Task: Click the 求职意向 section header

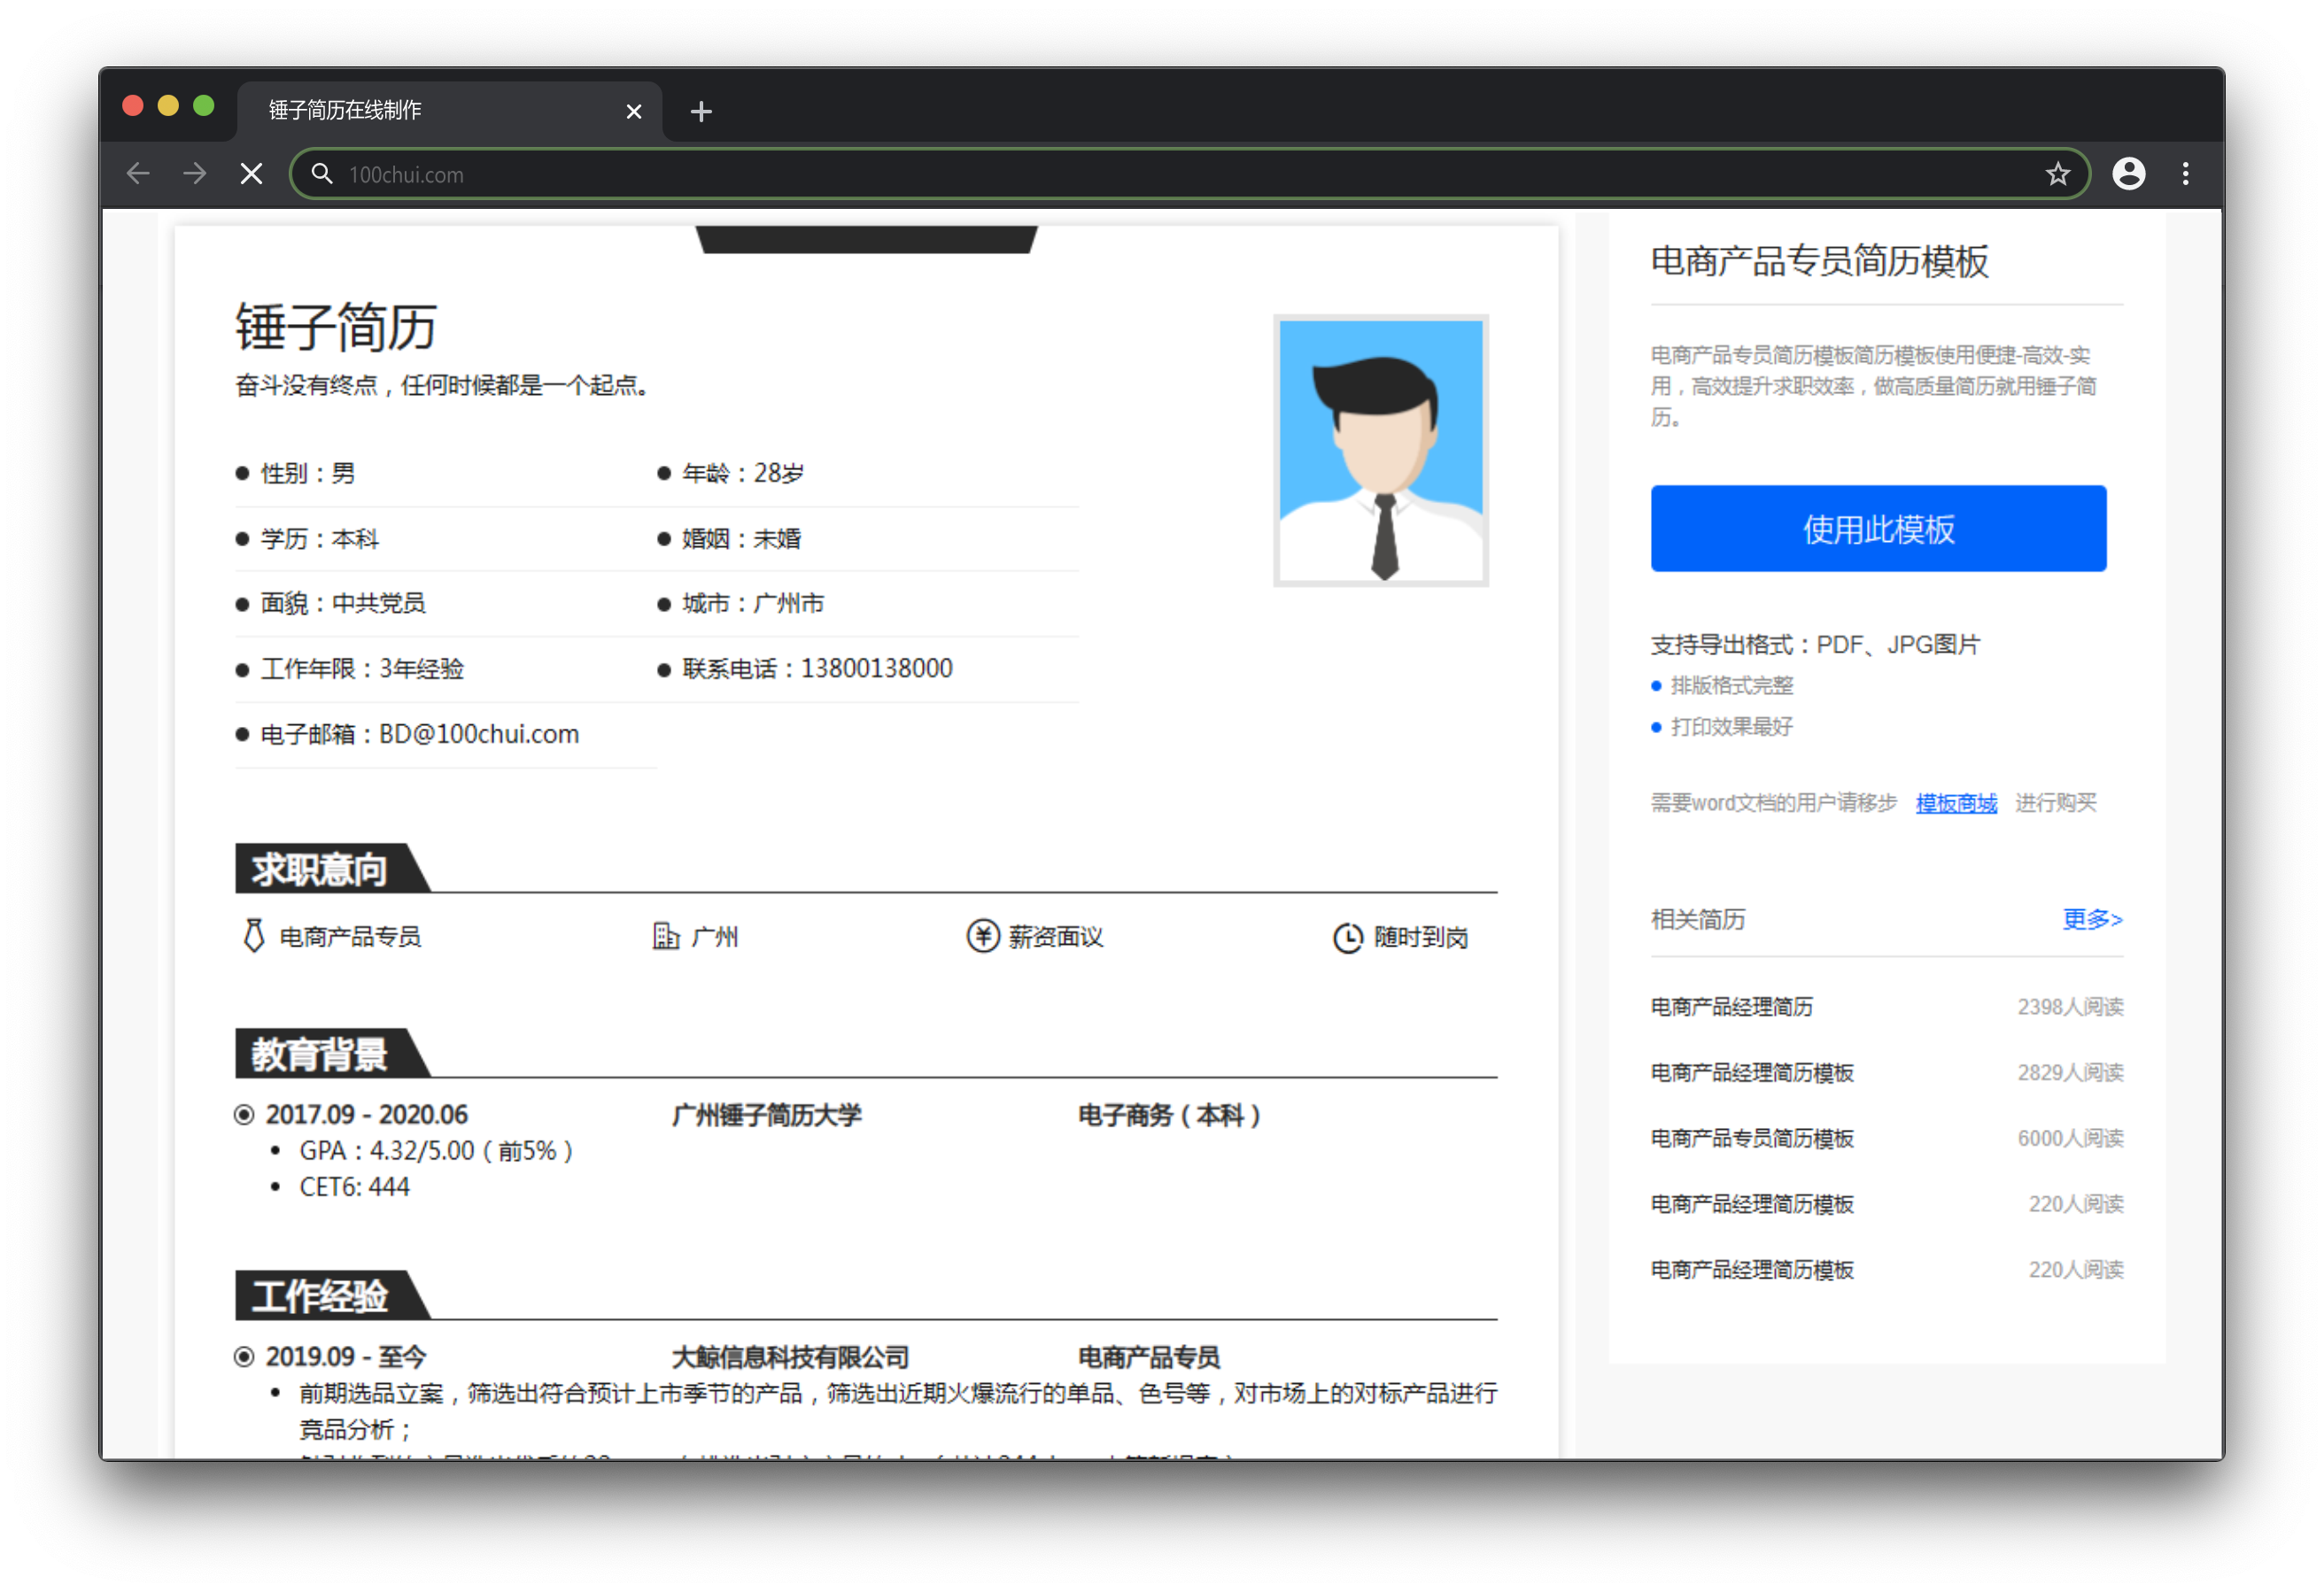Action: [332, 868]
